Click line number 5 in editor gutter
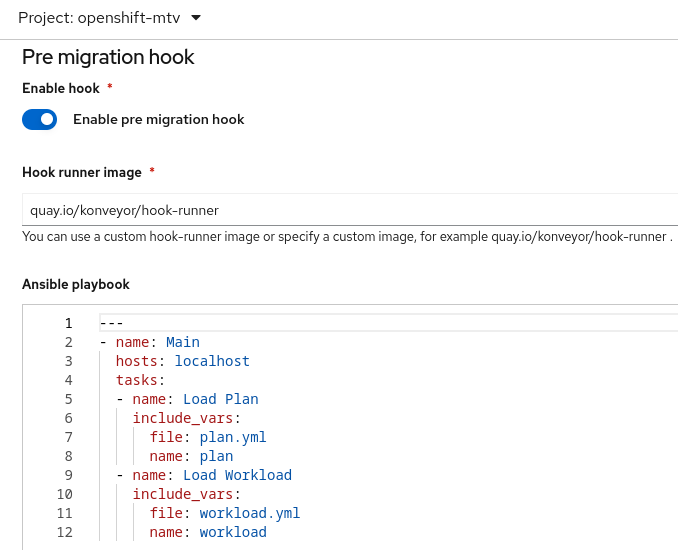Image resolution: width=678 pixels, height=550 pixels. click(68, 399)
